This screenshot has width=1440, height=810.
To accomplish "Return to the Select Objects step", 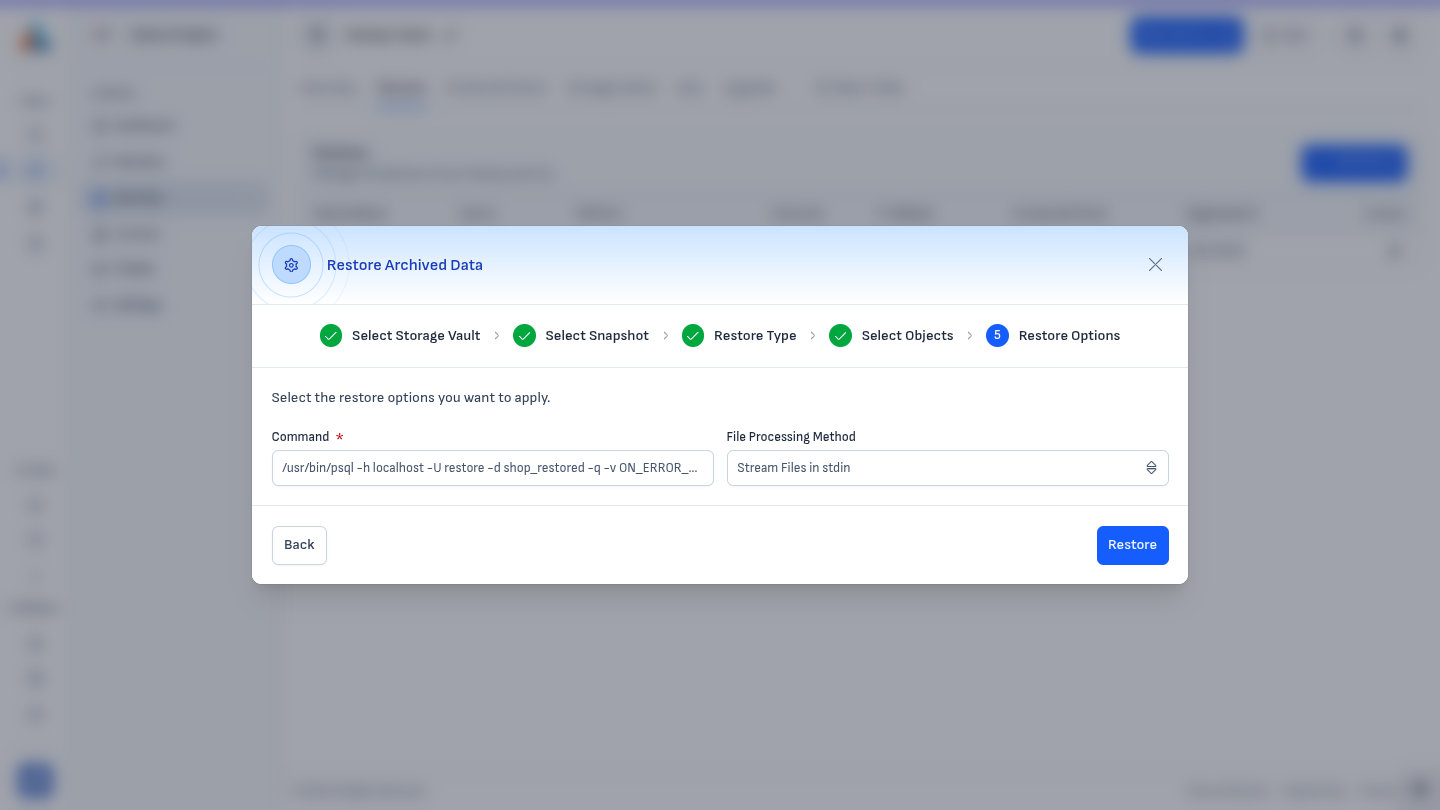I will point(907,336).
